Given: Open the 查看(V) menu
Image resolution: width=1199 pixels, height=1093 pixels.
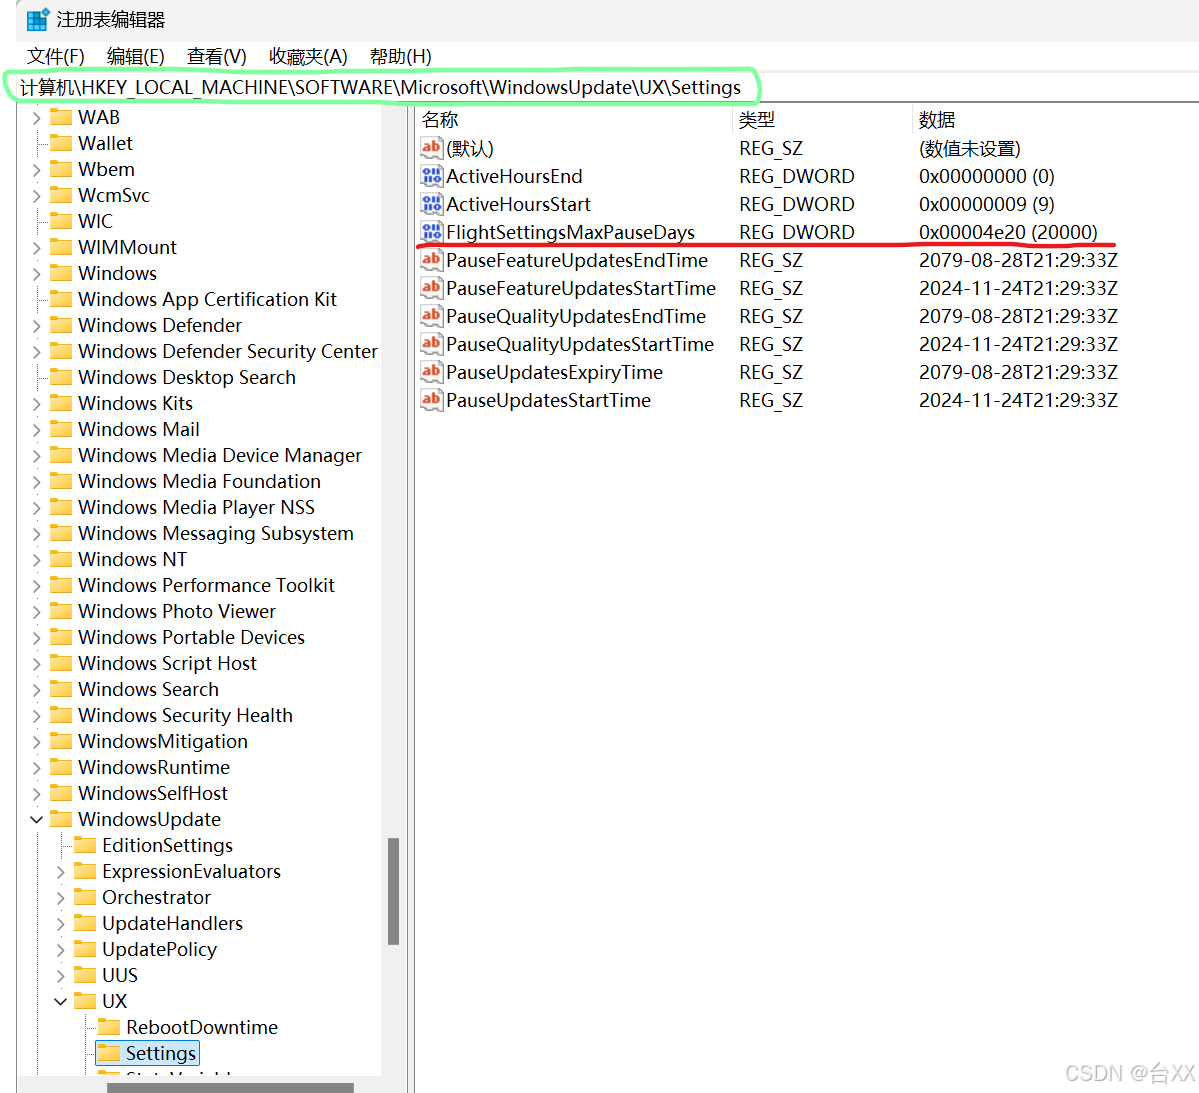Looking at the screenshot, I should pyautogui.click(x=216, y=57).
